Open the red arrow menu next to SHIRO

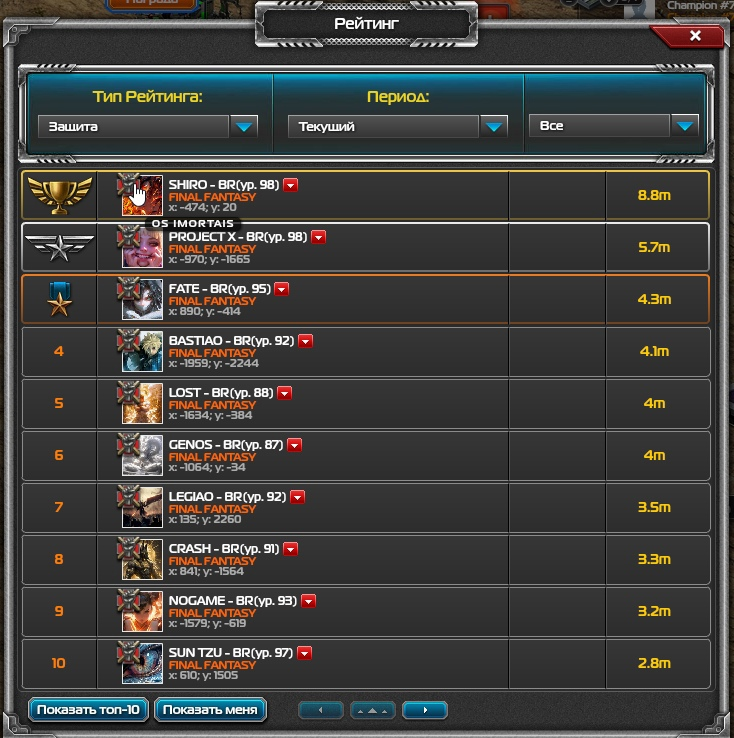coord(290,185)
